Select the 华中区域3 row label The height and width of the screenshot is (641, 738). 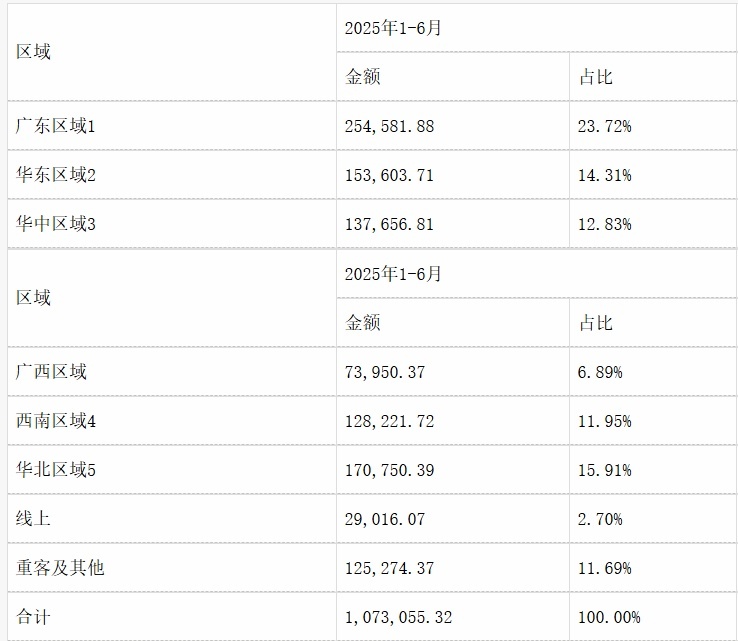click(x=55, y=224)
